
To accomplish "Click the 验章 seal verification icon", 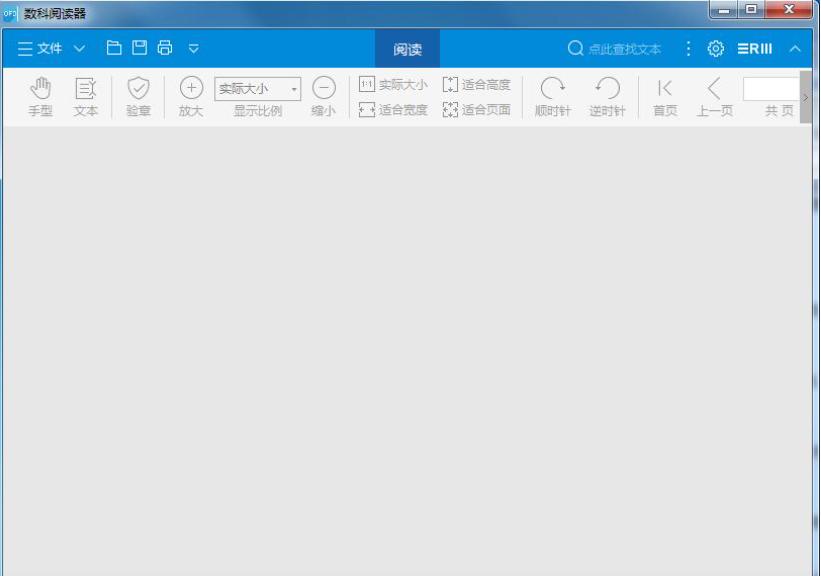I will pyautogui.click(x=138, y=97).
